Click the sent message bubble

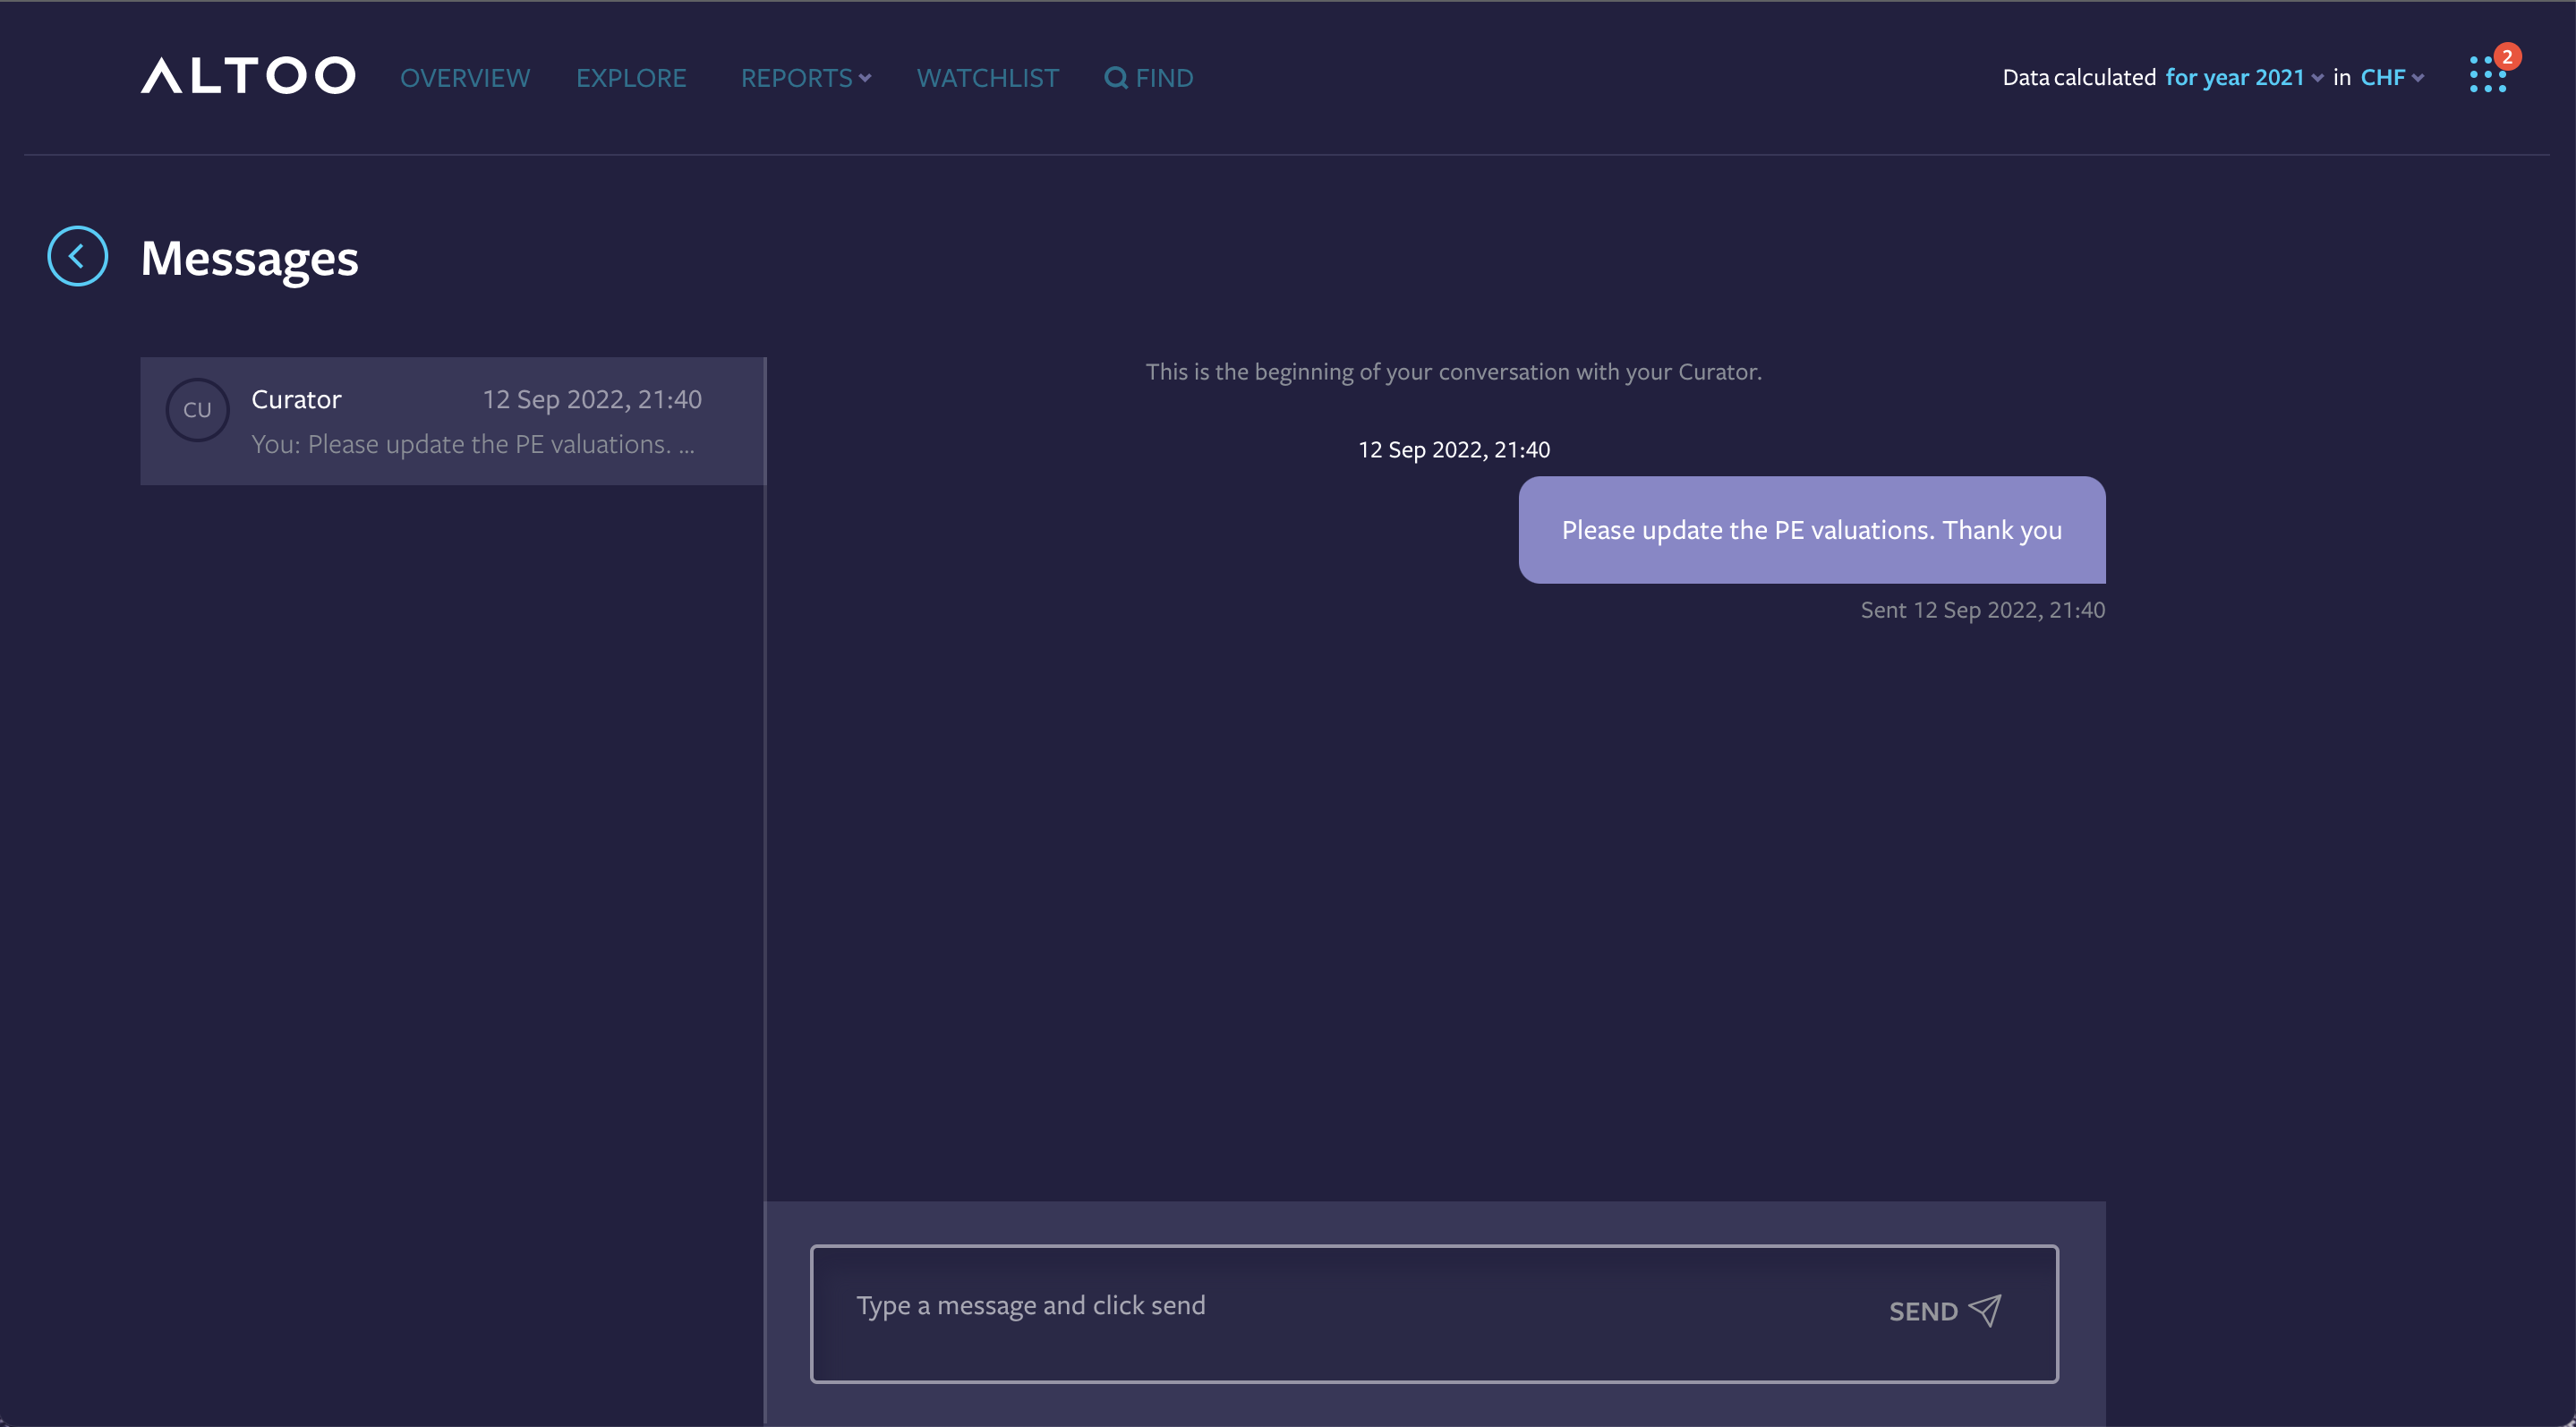pos(1811,530)
